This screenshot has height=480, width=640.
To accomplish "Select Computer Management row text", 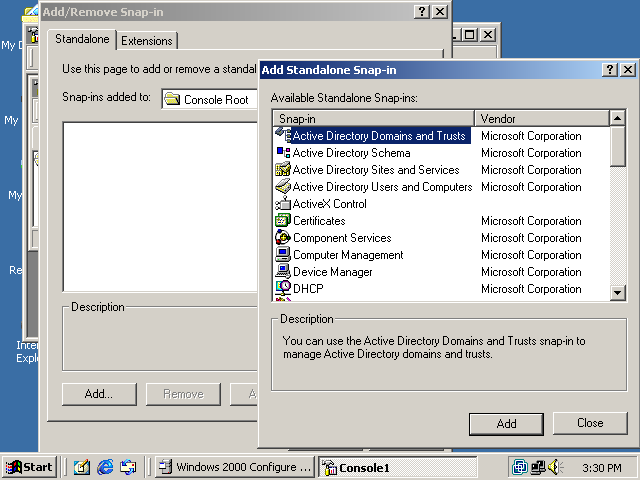I will point(348,255).
